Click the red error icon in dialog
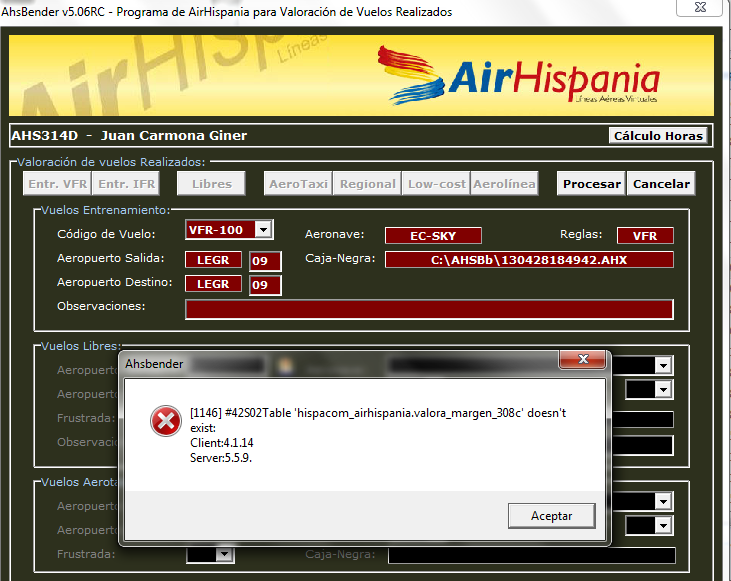731x581 pixels. point(166,421)
